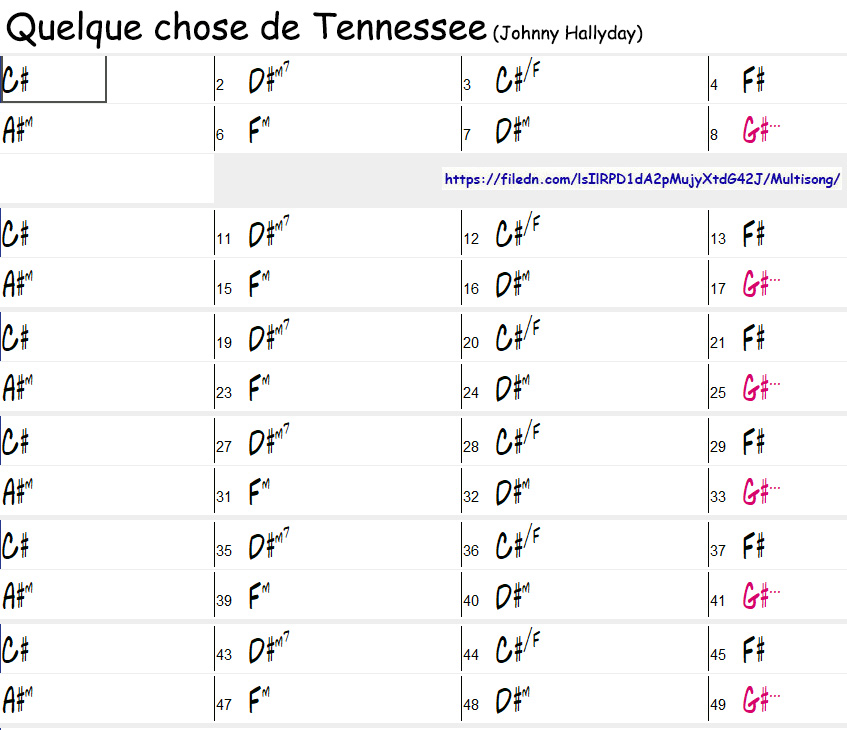The width and height of the screenshot is (847, 730).
Task: Click the D#m7 chord in measure 2
Action: click(268, 80)
